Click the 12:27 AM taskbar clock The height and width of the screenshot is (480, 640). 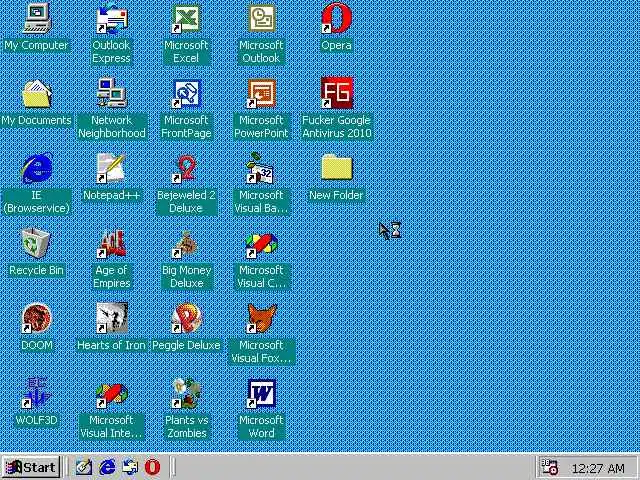tap(598, 468)
